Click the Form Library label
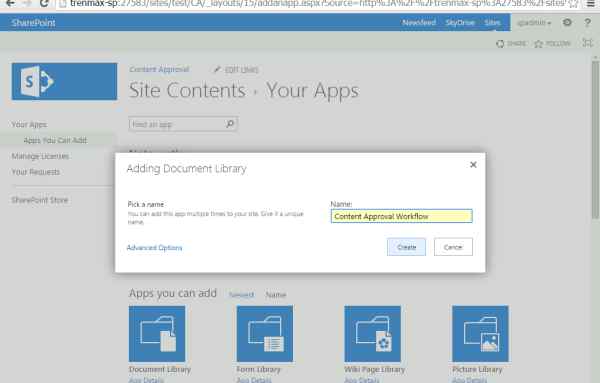Screen dimensions: 600x383 [258, 369]
